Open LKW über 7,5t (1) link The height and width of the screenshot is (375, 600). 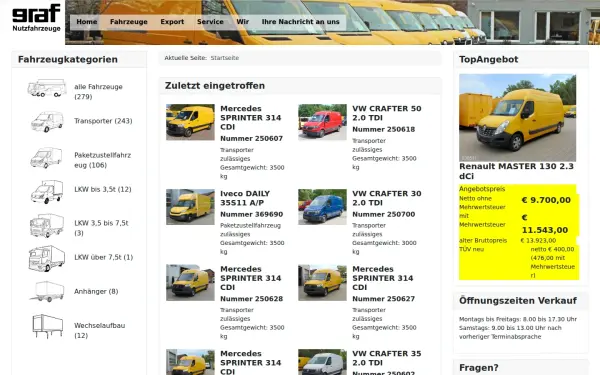coord(104,257)
